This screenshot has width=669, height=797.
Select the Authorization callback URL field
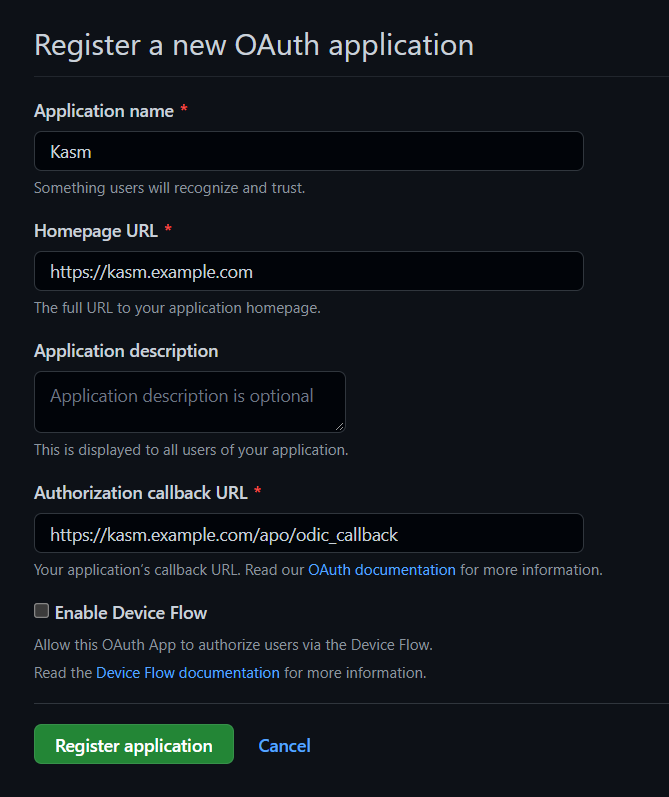[x=308, y=534]
